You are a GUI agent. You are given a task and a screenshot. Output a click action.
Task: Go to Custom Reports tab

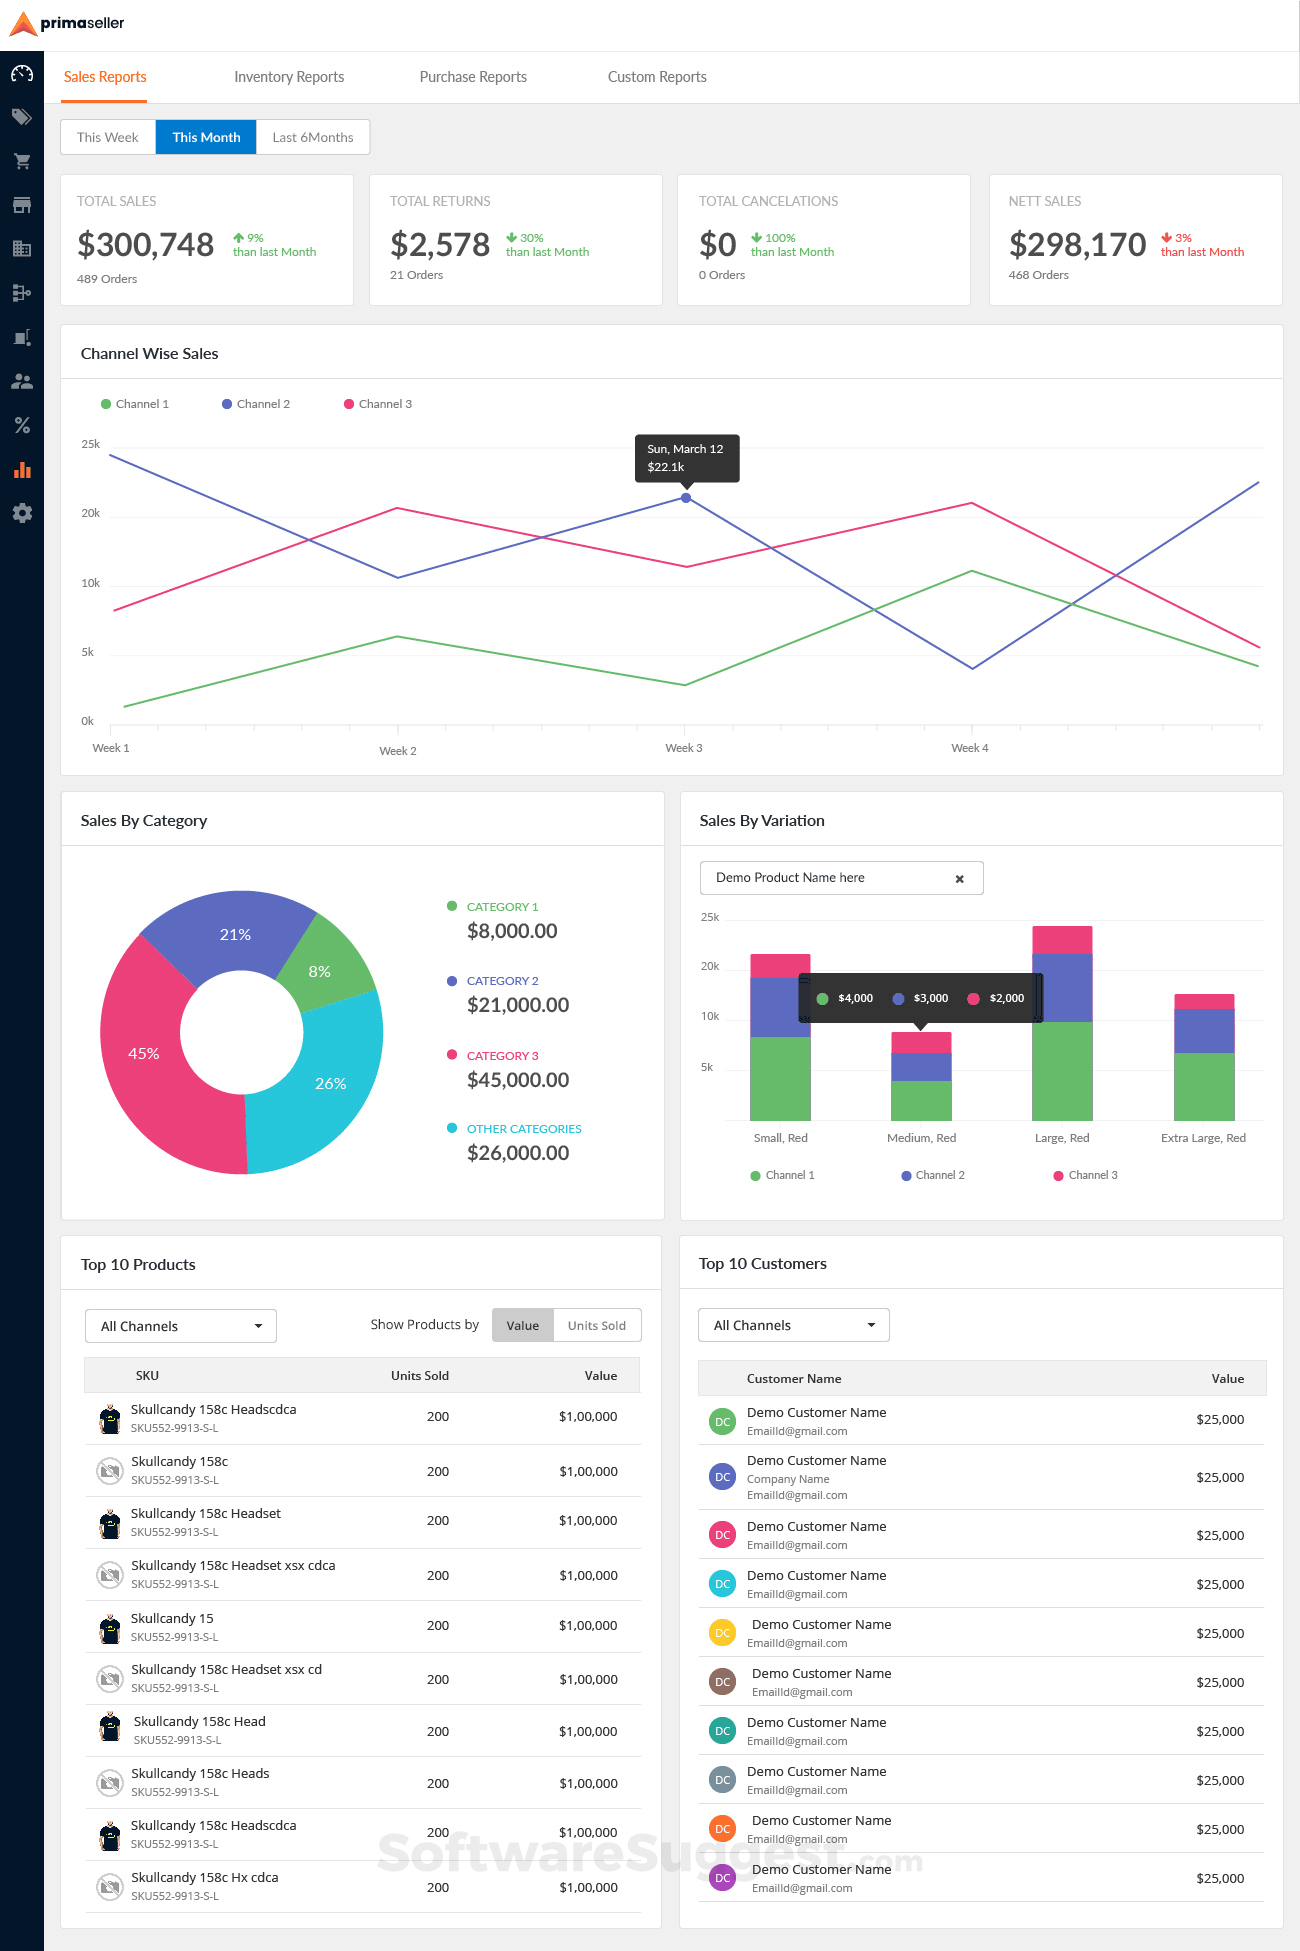[x=657, y=77]
